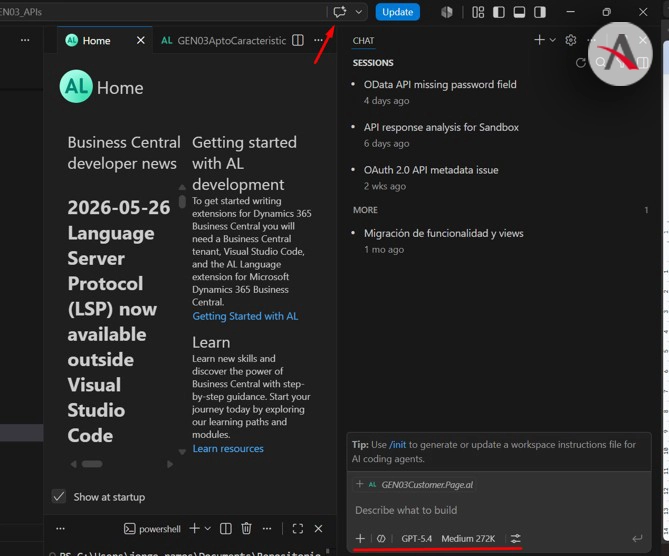Click the news list vertical scrollbar thumb

click(x=182, y=201)
